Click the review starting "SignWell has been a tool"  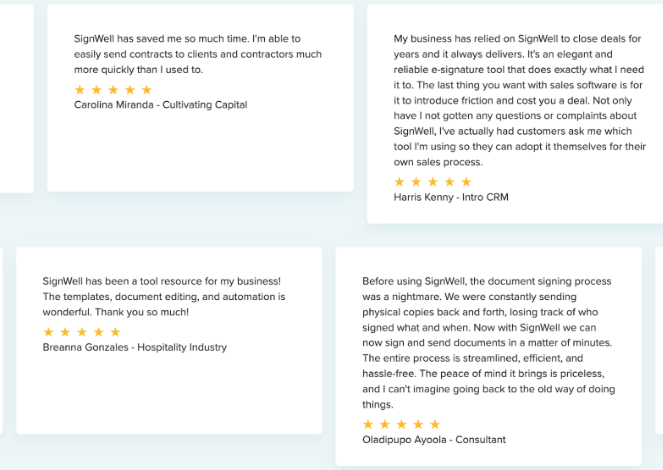164,296
